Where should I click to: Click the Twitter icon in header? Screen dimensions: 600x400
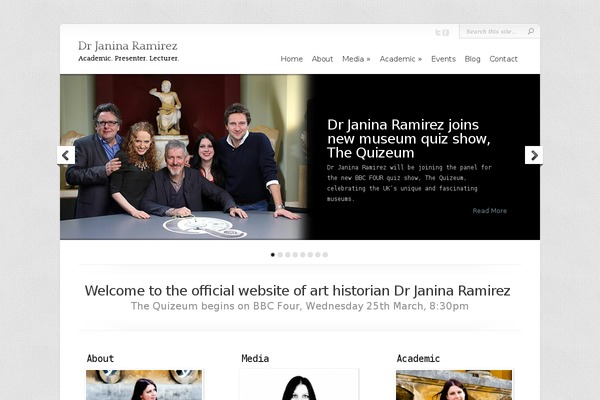pyautogui.click(x=438, y=32)
